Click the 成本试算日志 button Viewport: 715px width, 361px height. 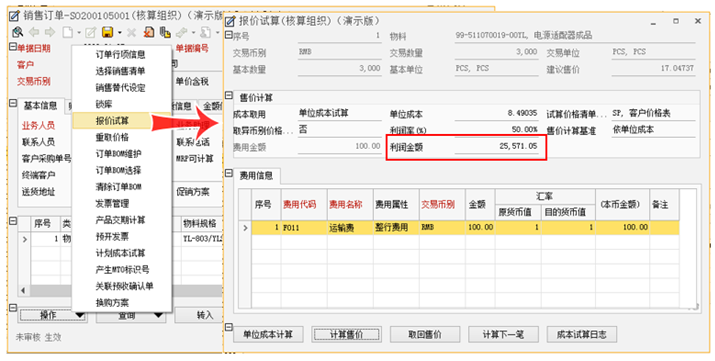[x=582, y=334]
